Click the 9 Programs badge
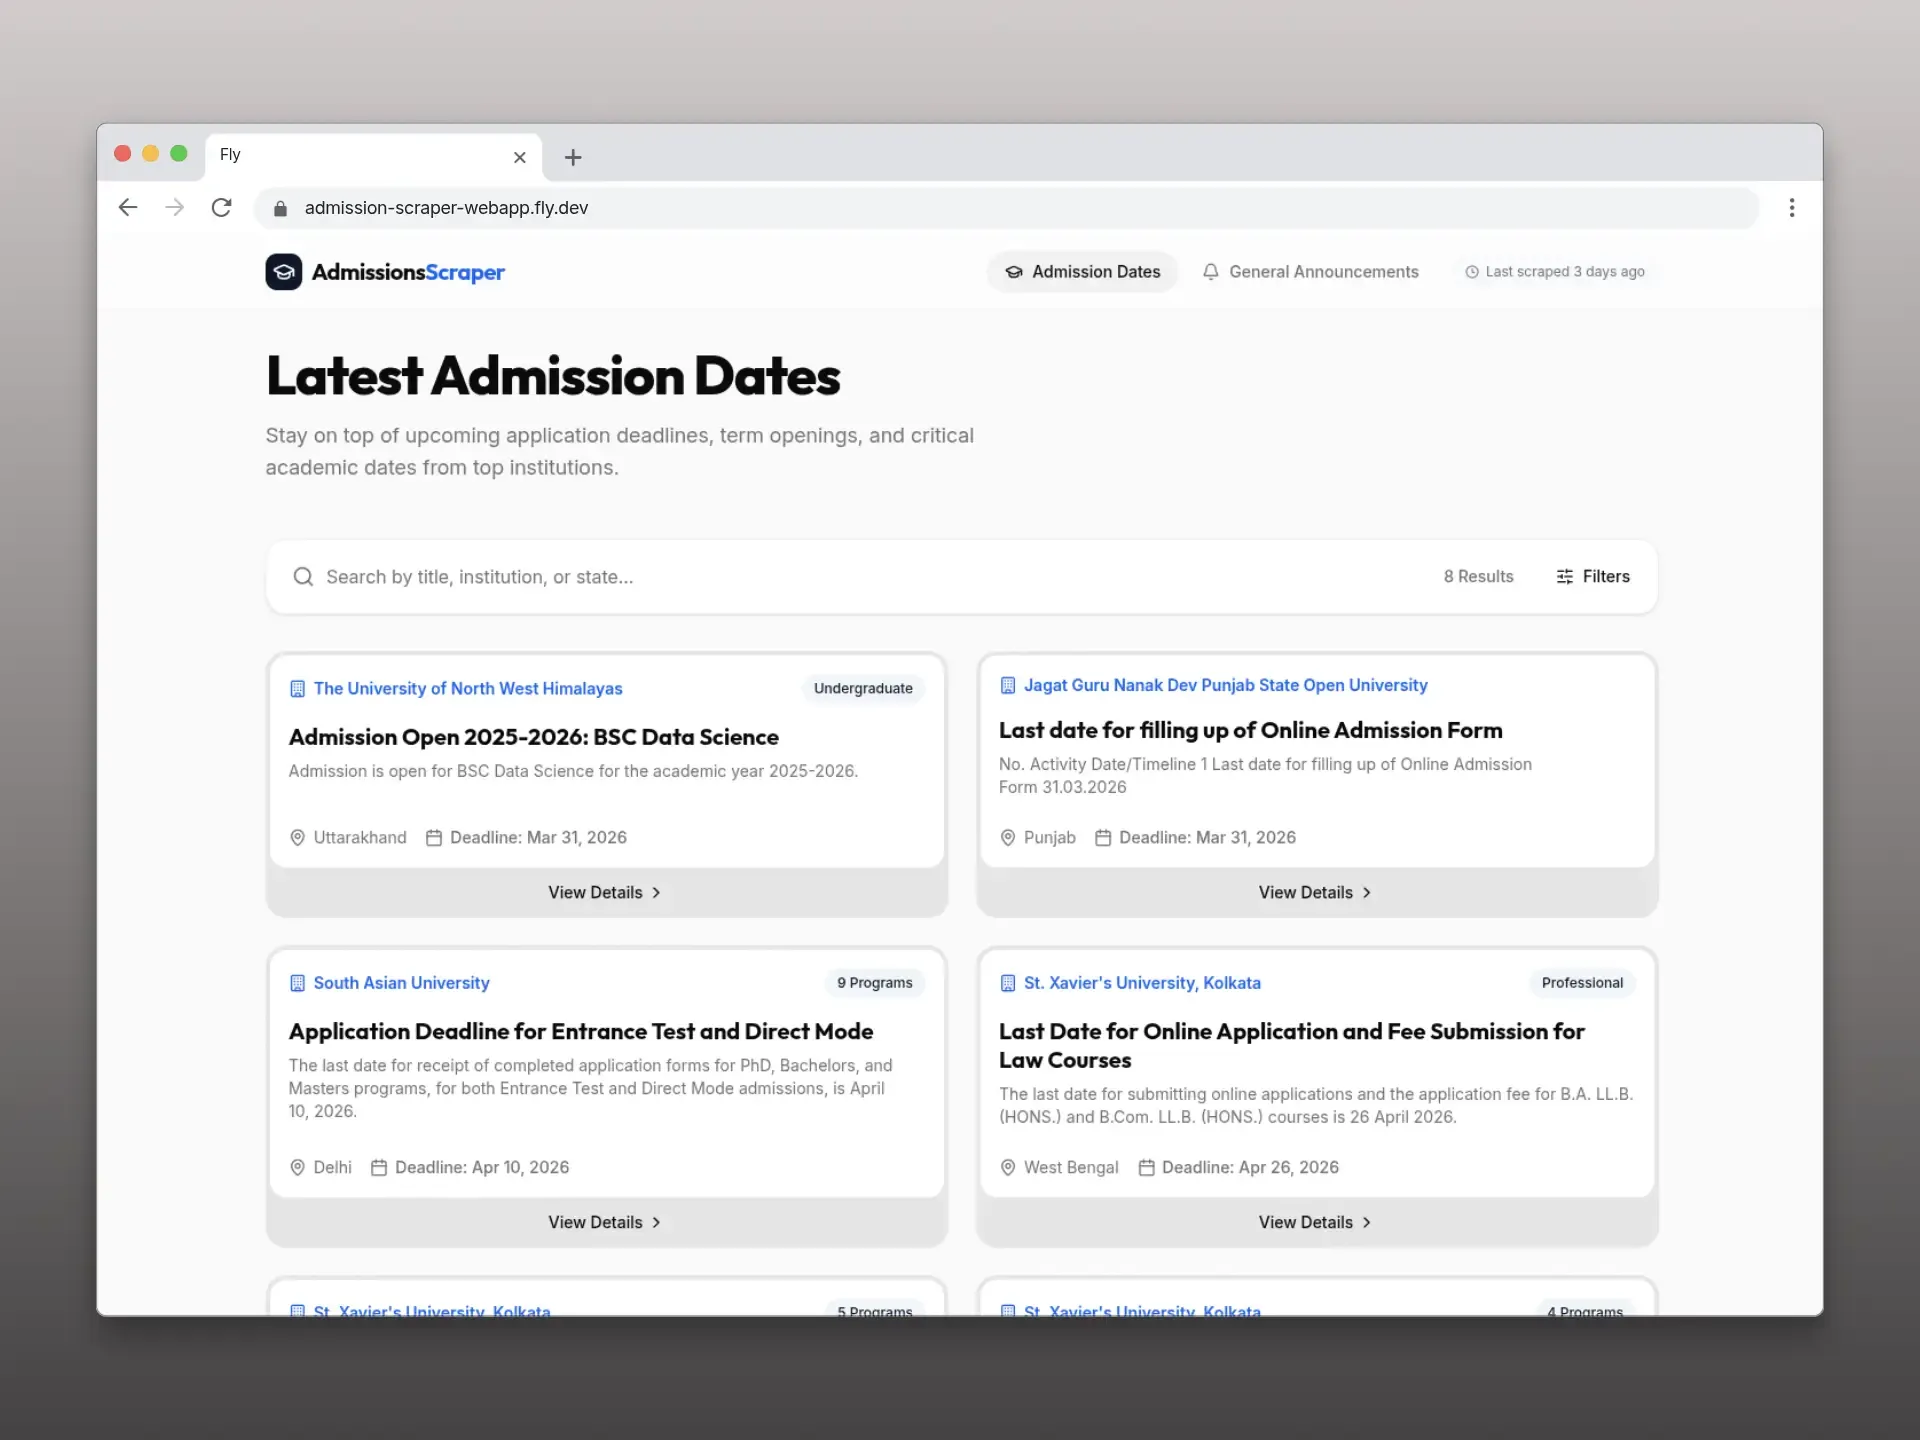The width and height of the screenshot is (1920, 1440). [875, 983]
